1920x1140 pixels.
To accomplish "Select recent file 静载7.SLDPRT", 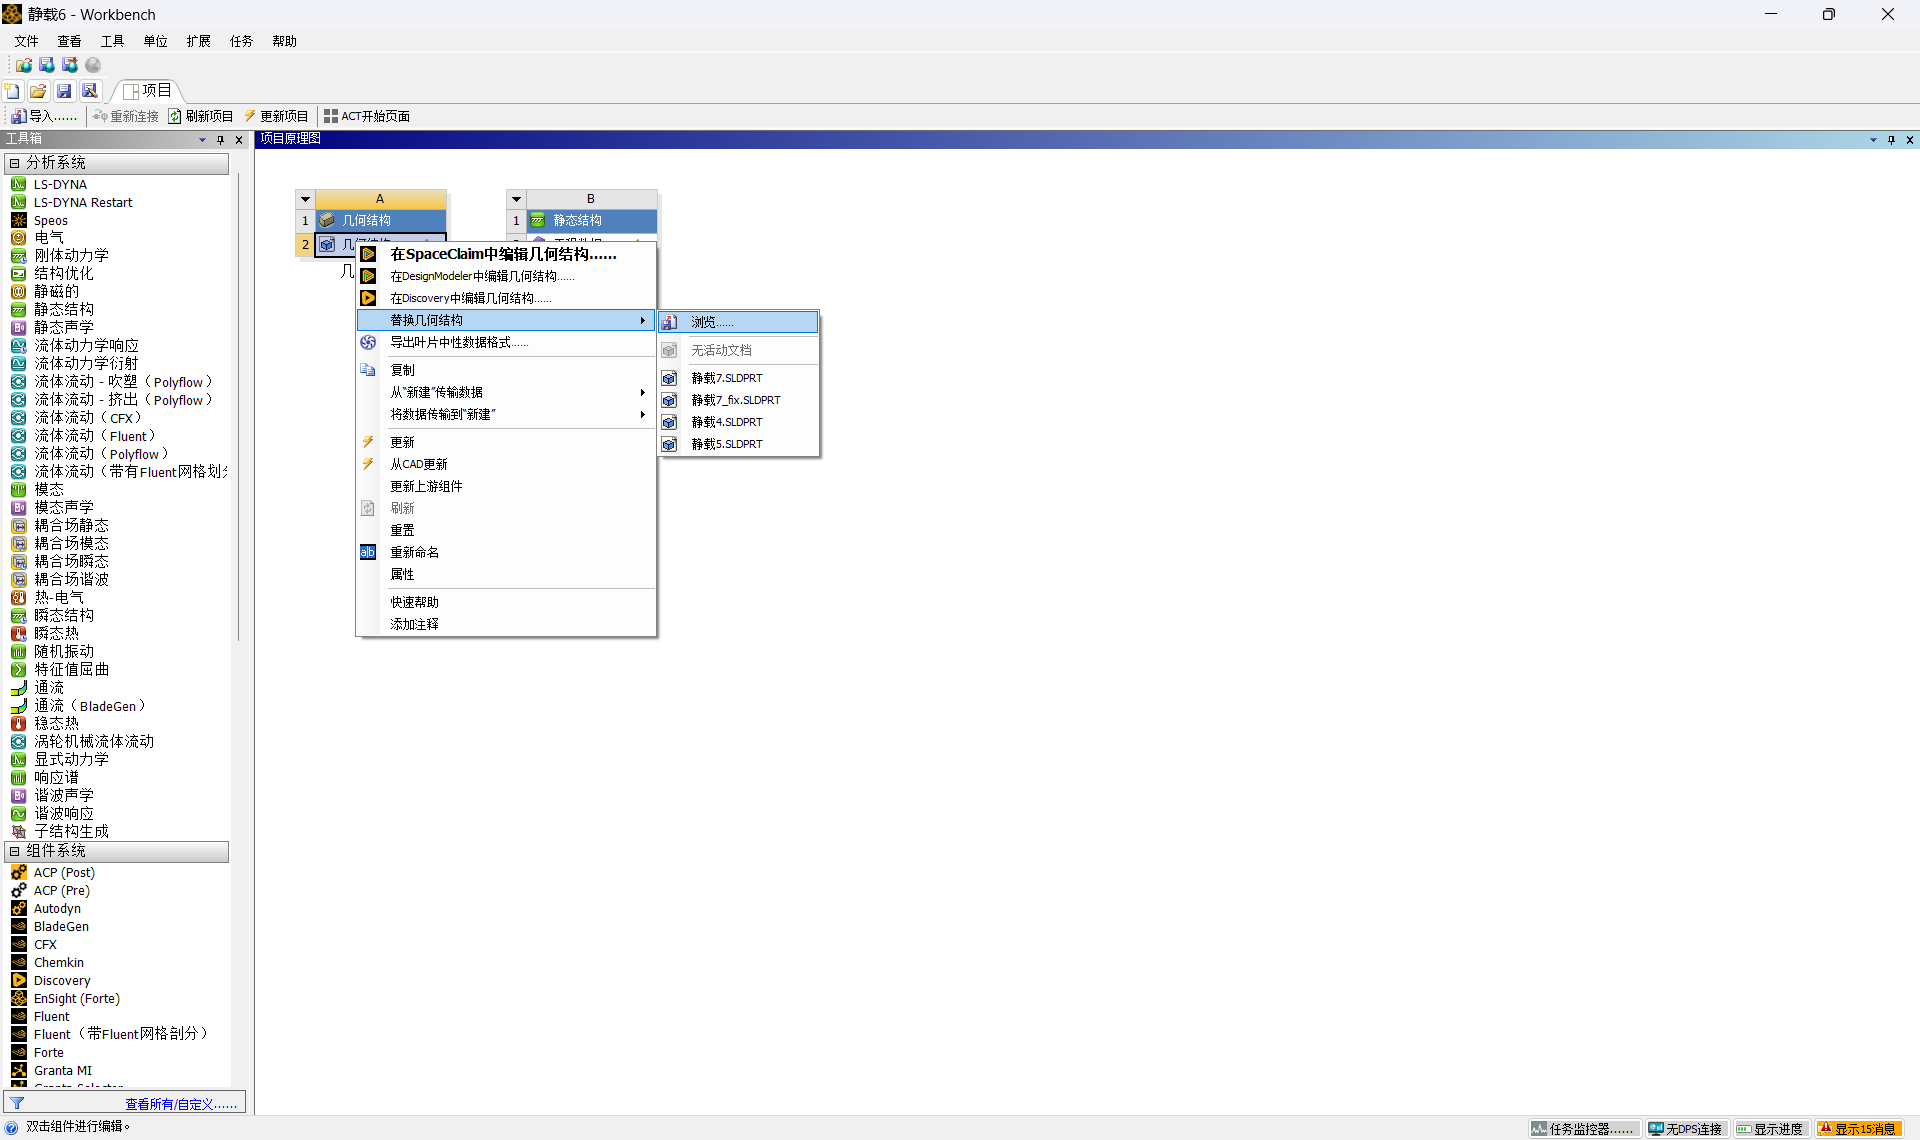I will tap(738, 378).
